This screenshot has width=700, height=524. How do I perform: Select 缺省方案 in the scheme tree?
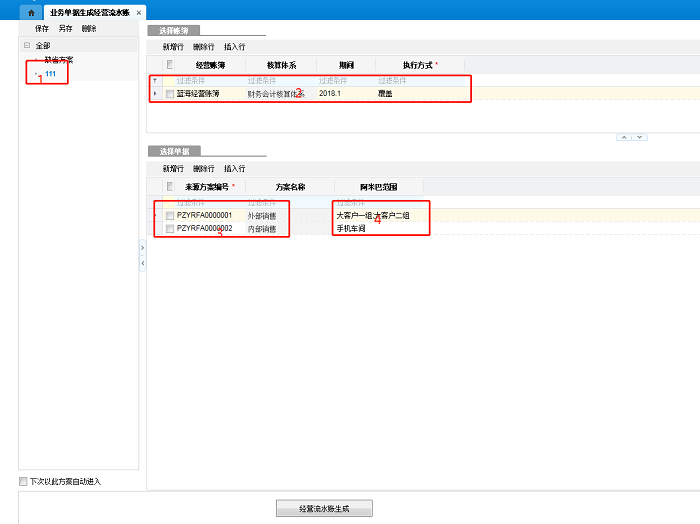point(58,60)
